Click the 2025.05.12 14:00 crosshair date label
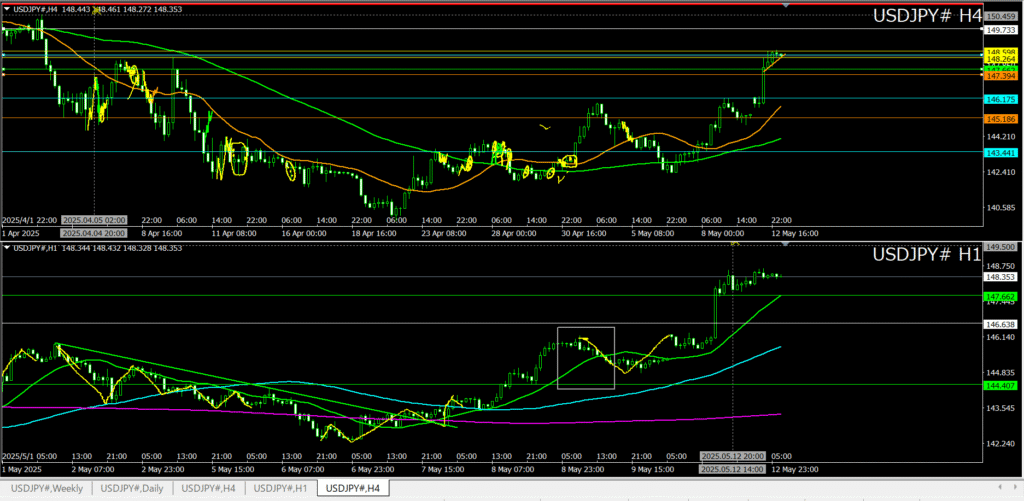1024x501 pixels. click(731, 469)
